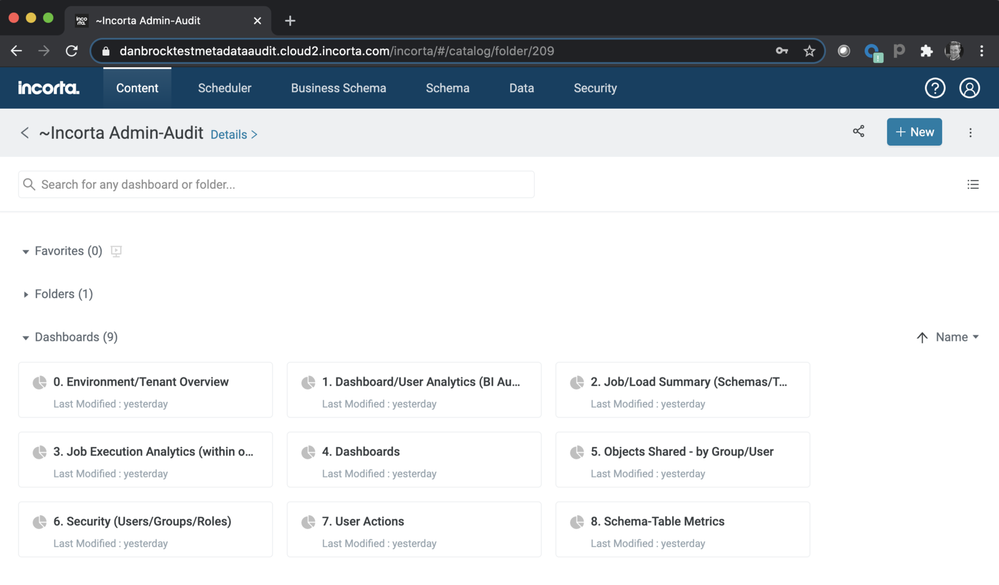
Task: Bookmark the page with the star icon
Action: [809, 51]
